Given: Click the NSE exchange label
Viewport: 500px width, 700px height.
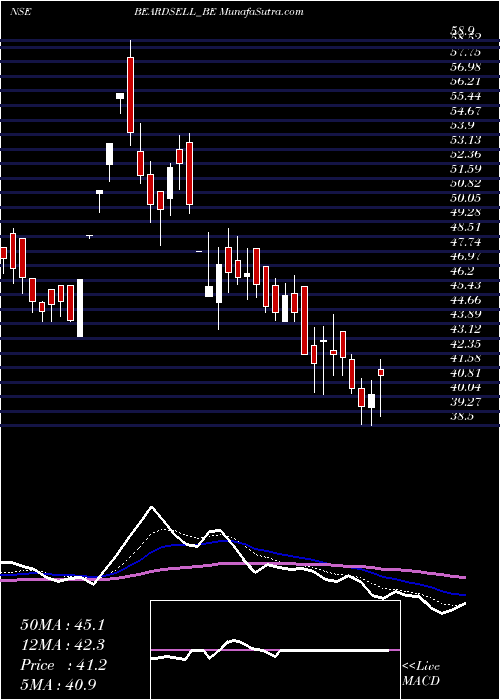Looking at the screenshot, I should tap(21, 12).
